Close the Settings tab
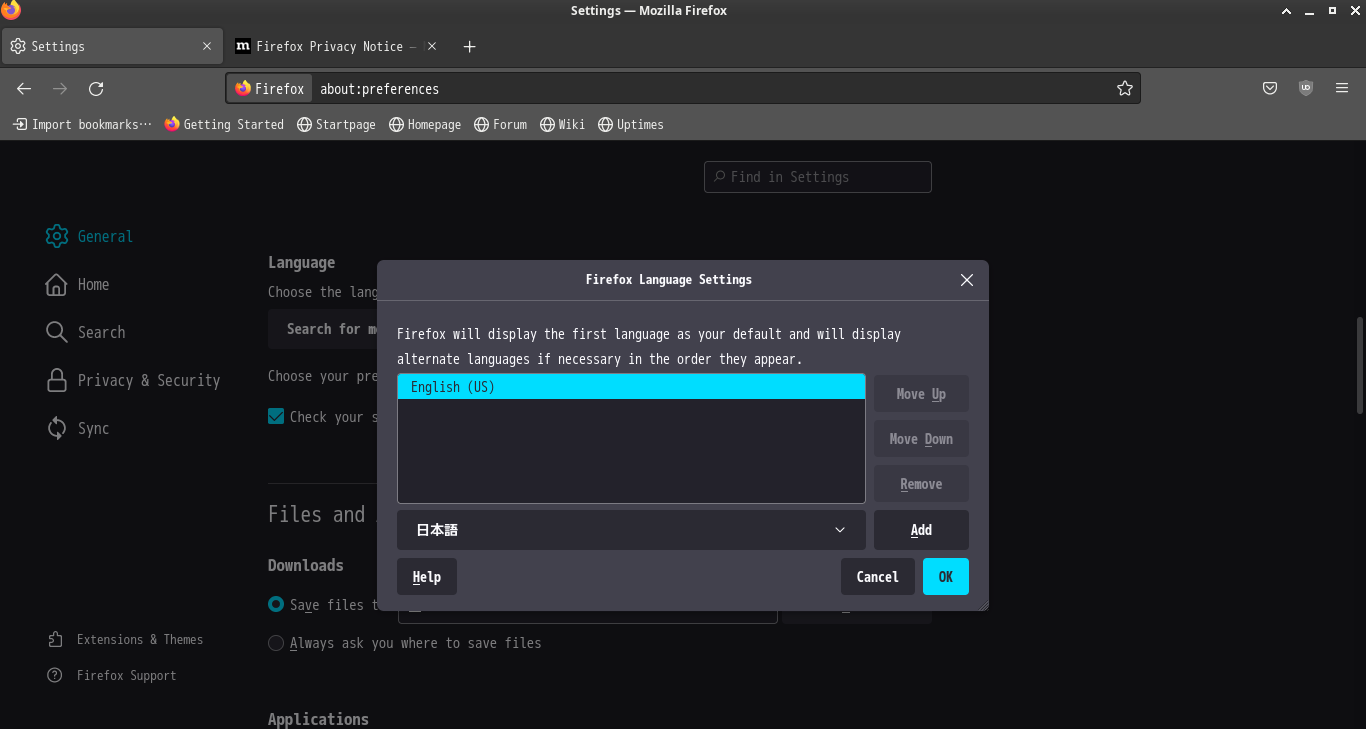Screen dimensions: 1366x729 pyautogui.click(x=207, y=47)
